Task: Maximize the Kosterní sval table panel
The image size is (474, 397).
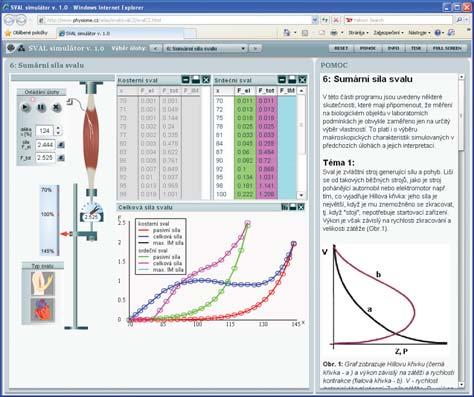Action: coord(196,80)
